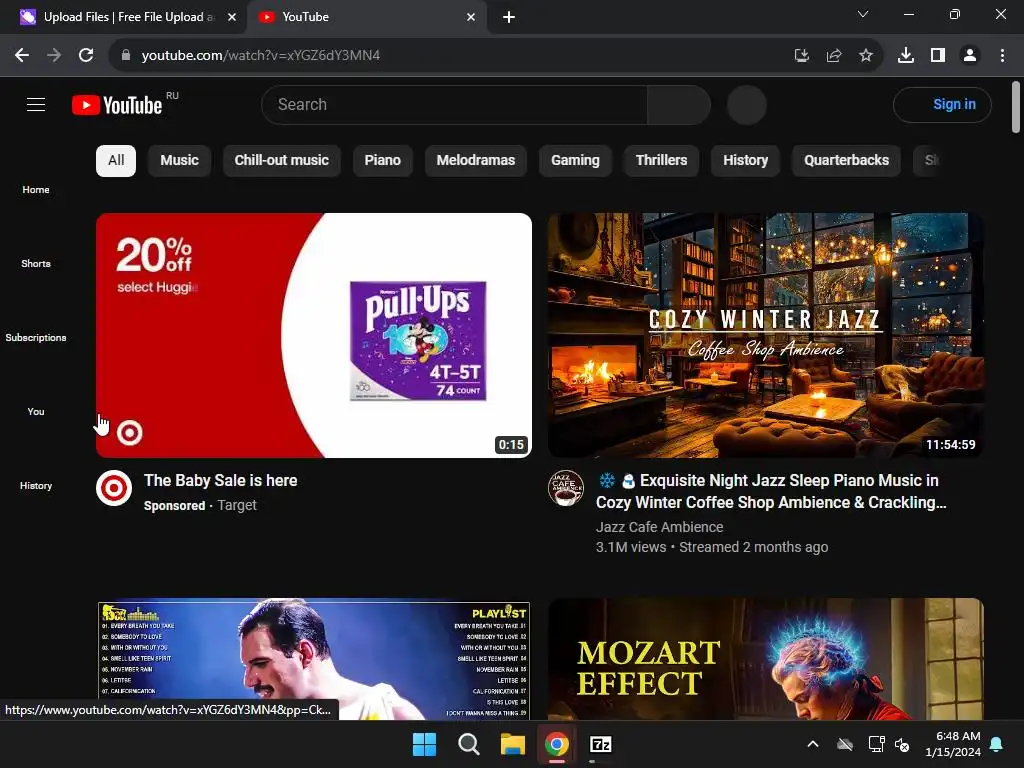The image size is (1024, 768).
Task: Open the Chrome three-dot menu
Action: tap(1002, 56)
